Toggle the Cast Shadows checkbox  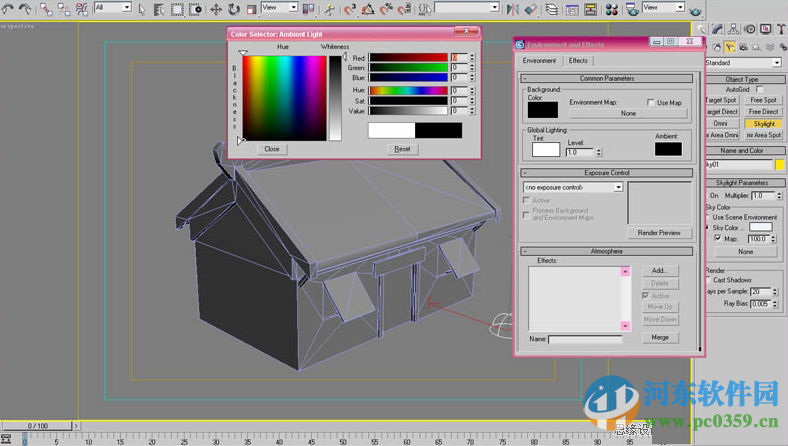pos(709,280)
